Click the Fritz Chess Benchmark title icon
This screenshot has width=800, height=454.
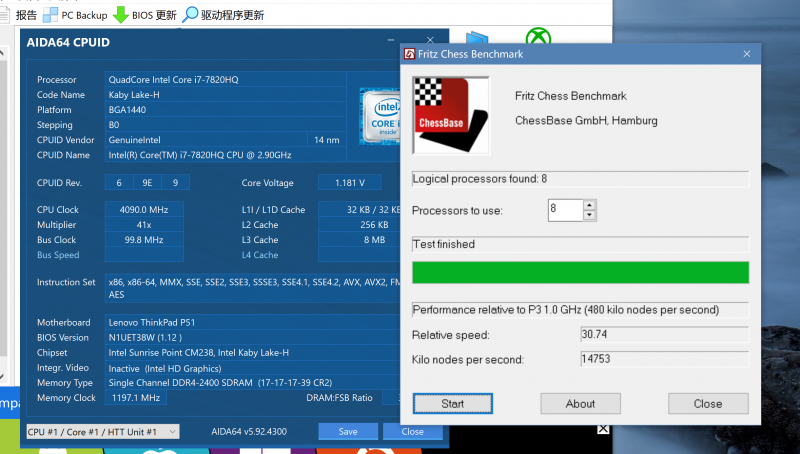[x=409, y=54]
